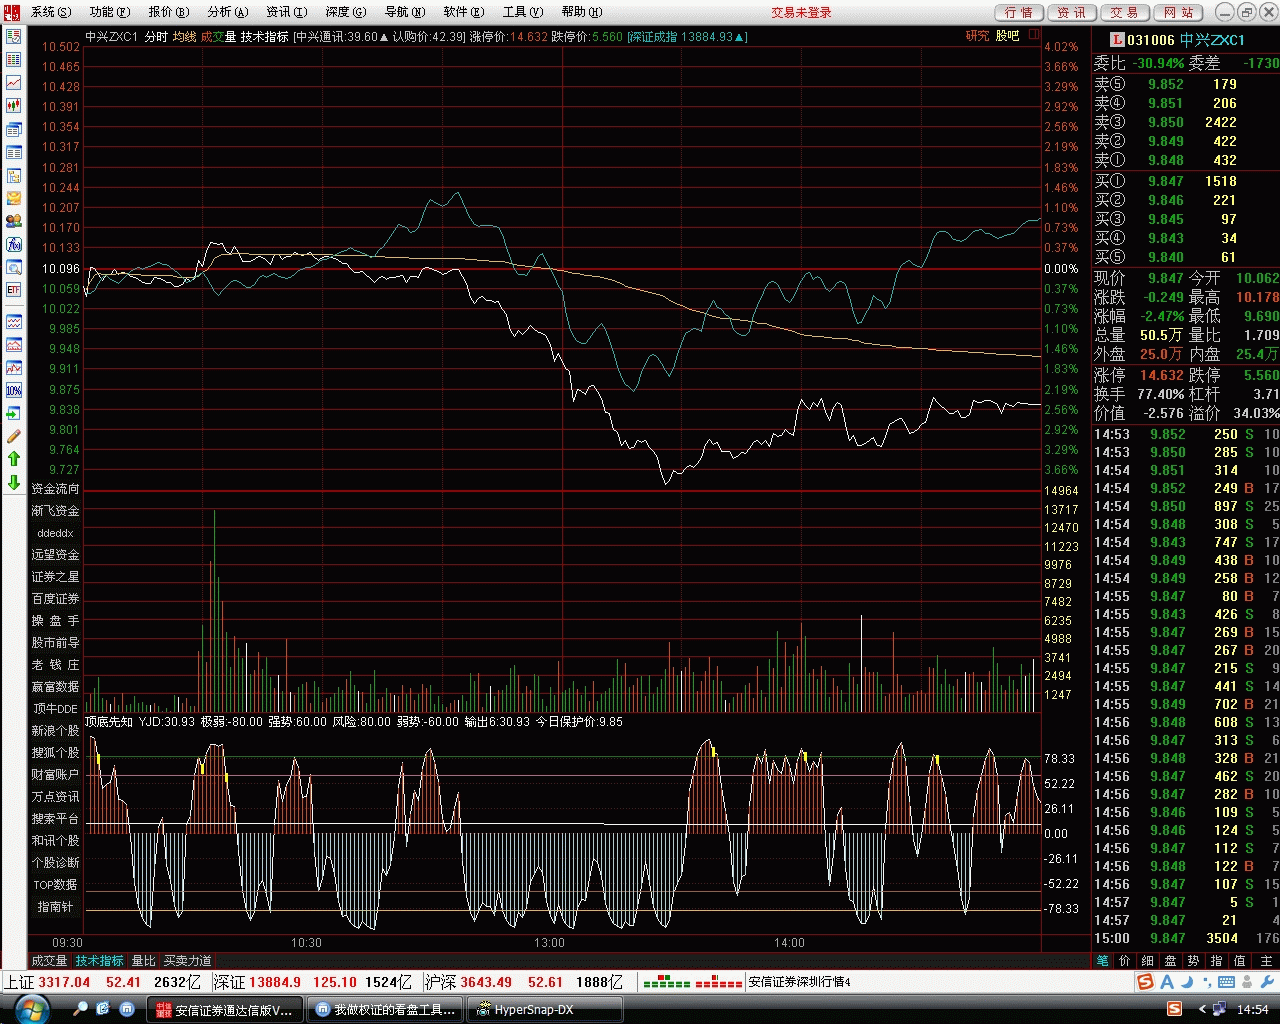
Task: Open the 股吧 link above the chart
Action: 1007,36
